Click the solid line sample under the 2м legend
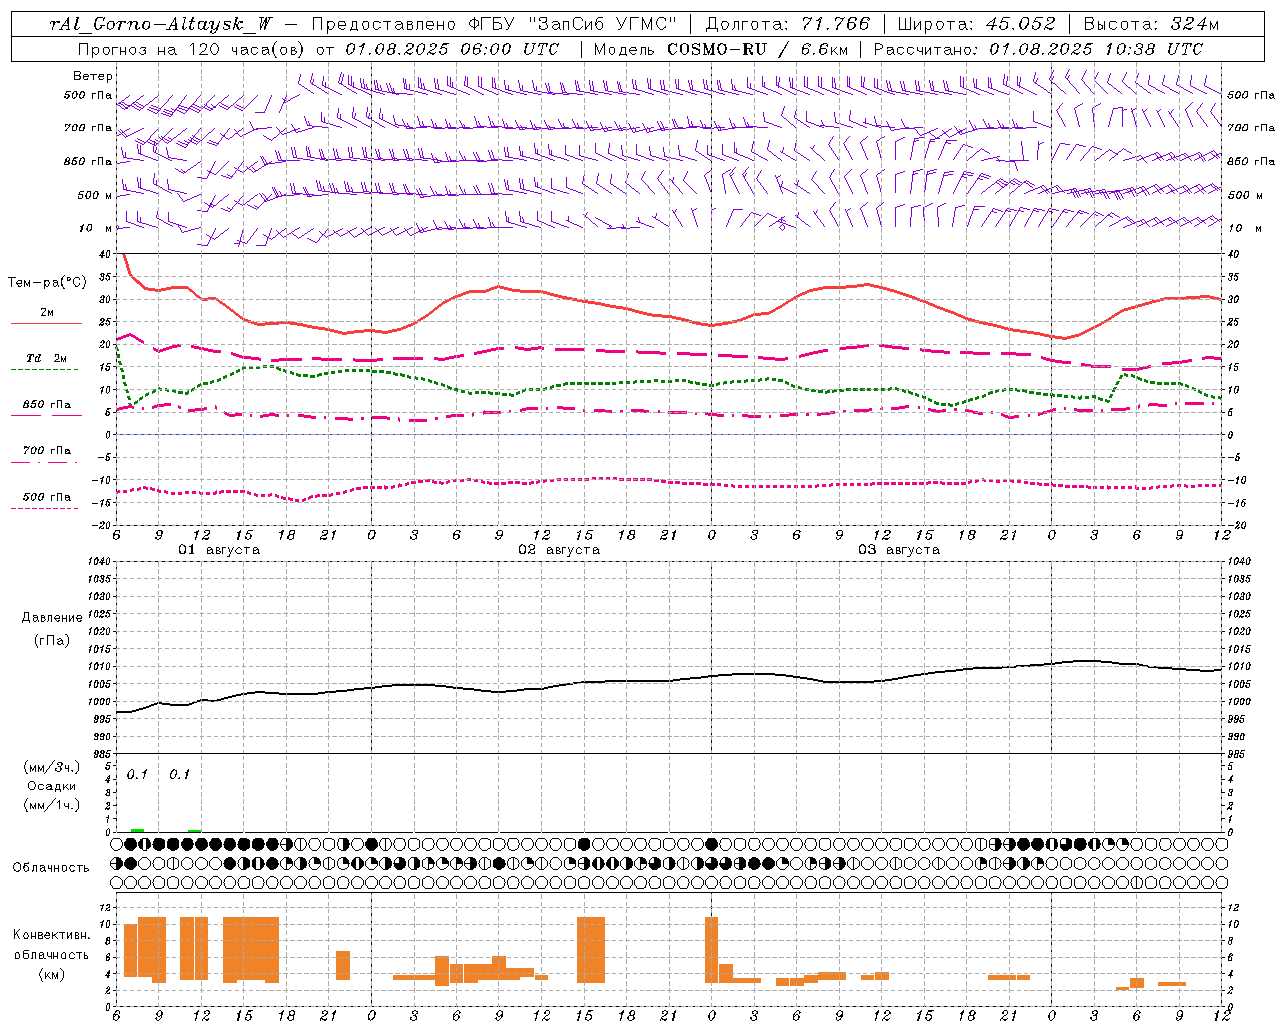 [x=46, y=323]
